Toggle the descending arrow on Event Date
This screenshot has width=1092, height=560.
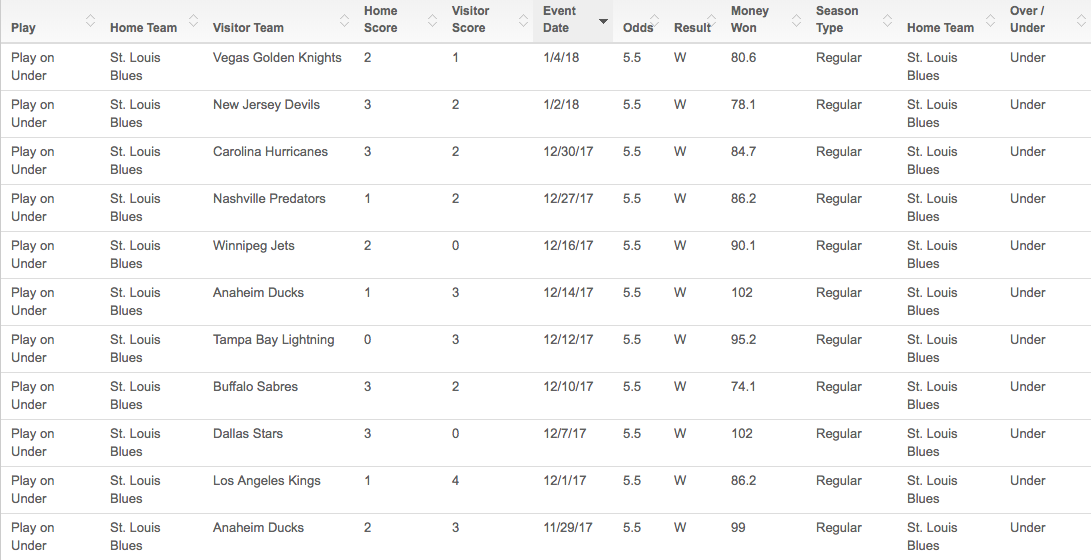pyautogui.click(x=603, y=20)
